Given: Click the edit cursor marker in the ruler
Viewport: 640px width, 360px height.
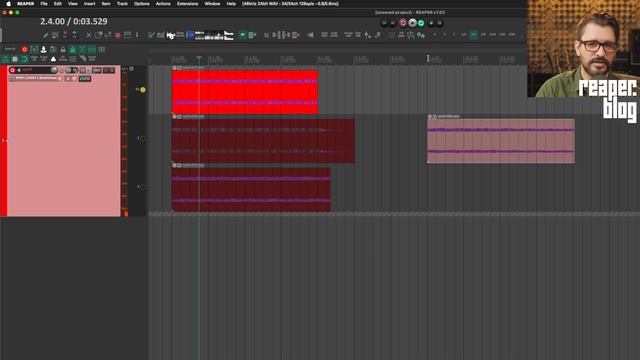Looking at the screenshot, I should click(x=199, y=59).
